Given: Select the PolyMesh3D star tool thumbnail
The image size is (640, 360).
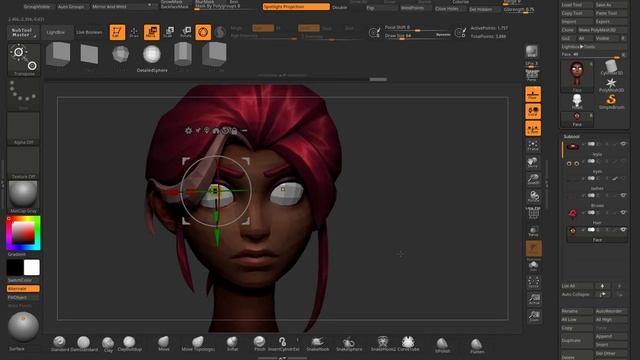Looking at the screenshot, I should (x=611, y=85).
